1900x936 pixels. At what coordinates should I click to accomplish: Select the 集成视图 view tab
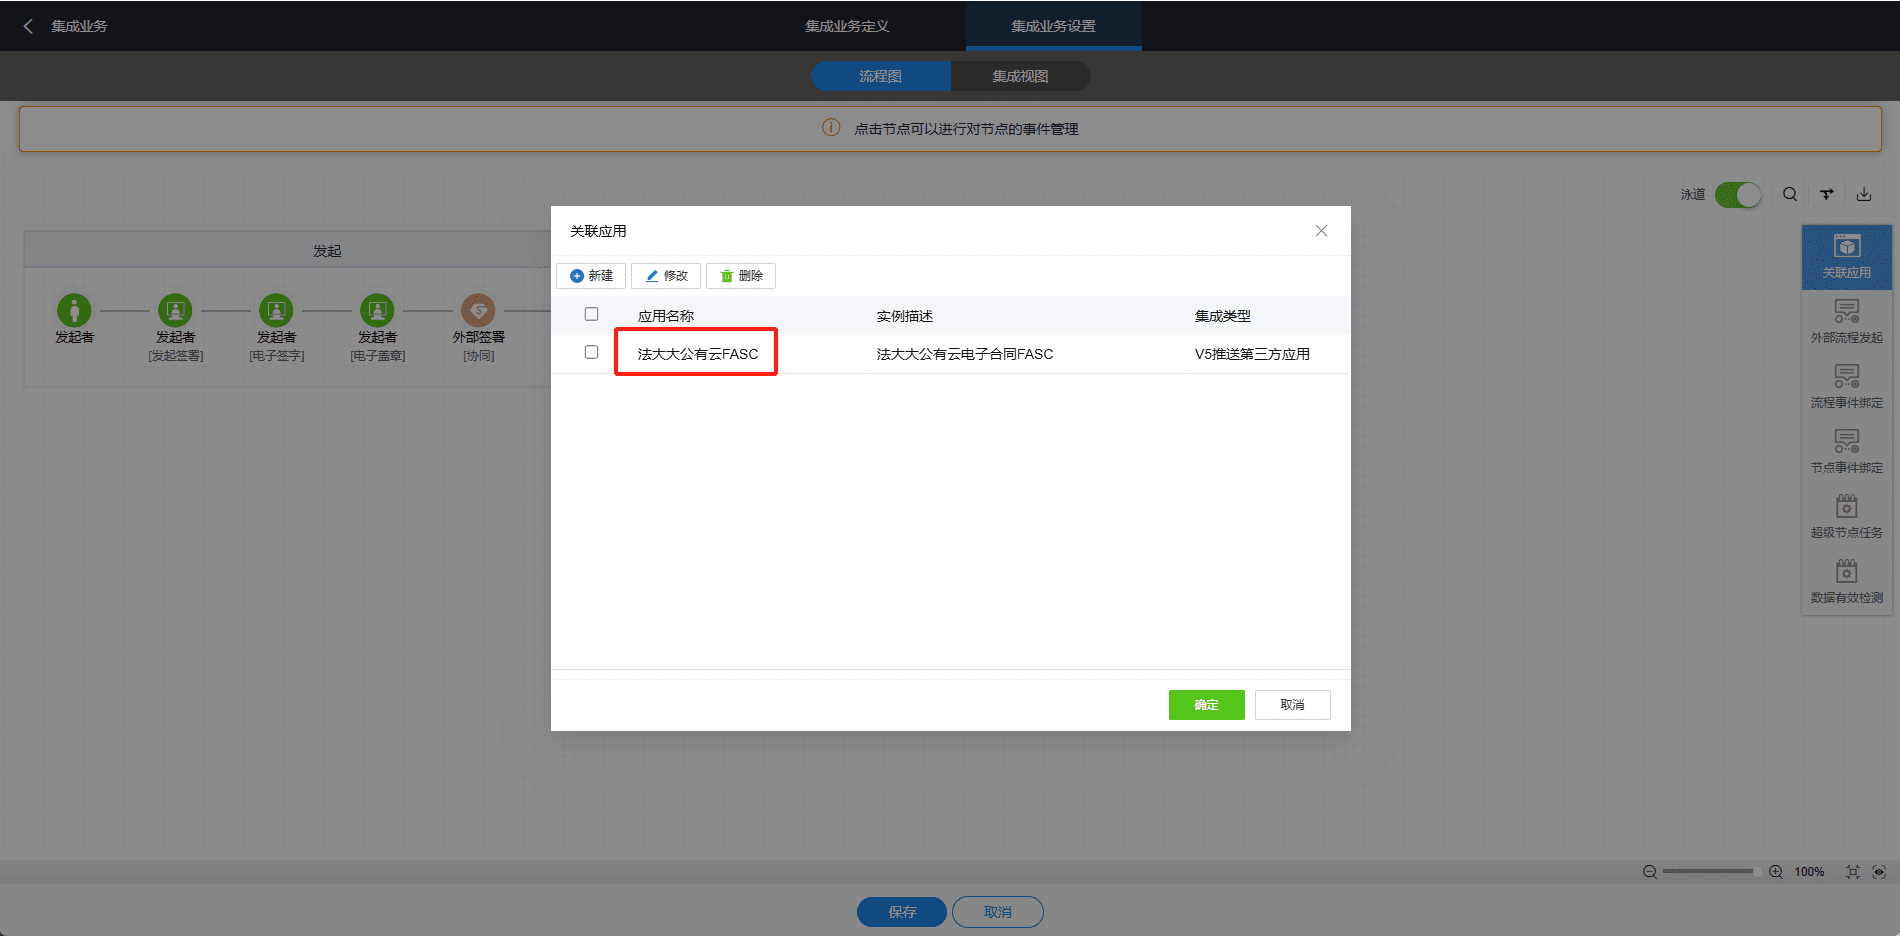pos(1020,76)
